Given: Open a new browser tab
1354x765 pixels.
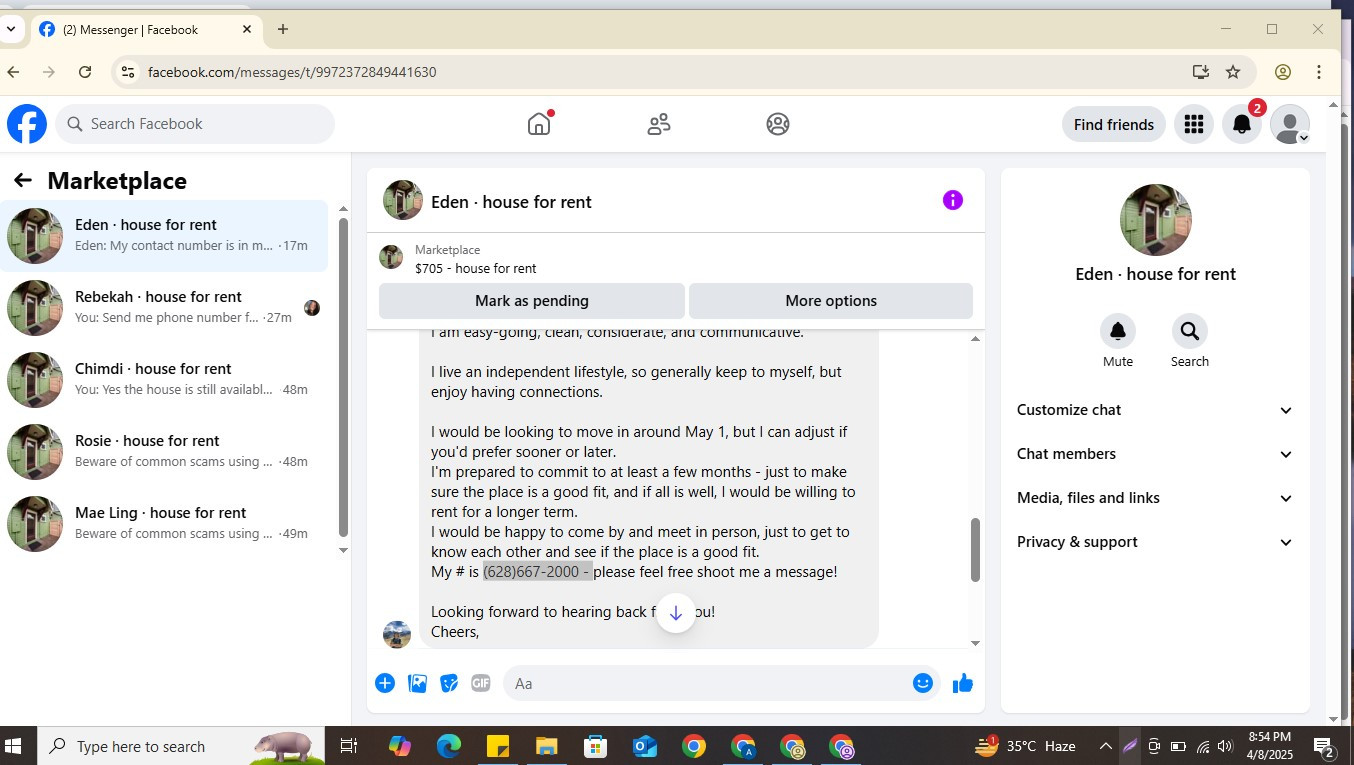Looking at the screenshot, I should 283,29.
